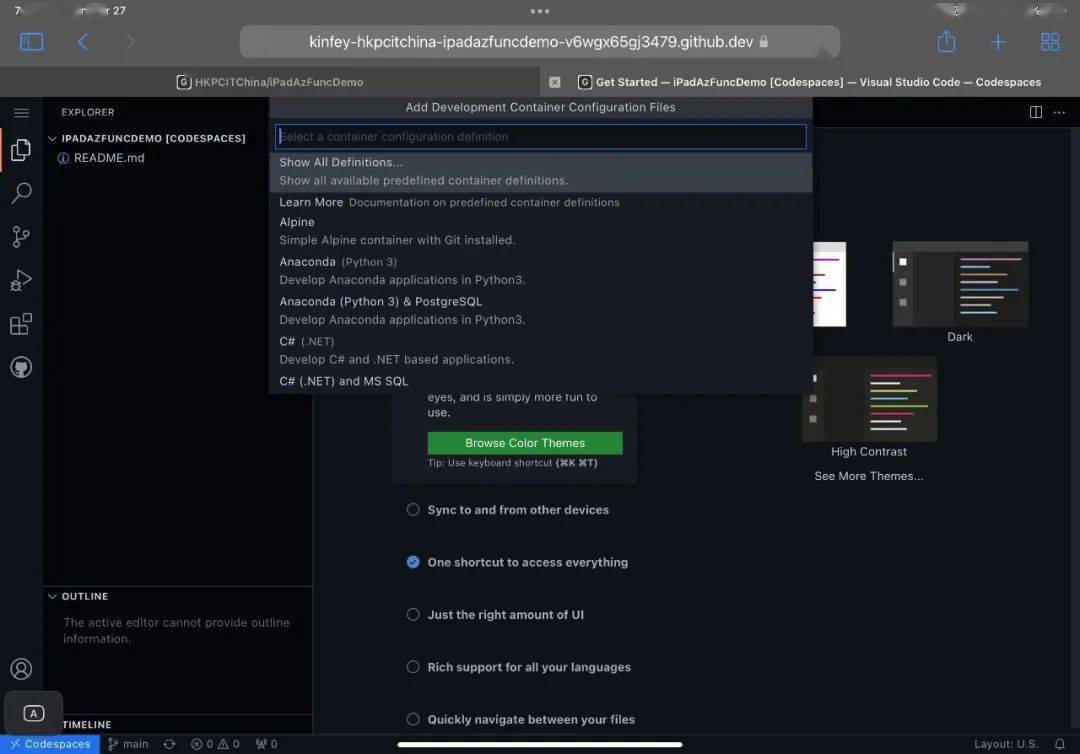Click the Split Editor icon

click(1035, 112)
